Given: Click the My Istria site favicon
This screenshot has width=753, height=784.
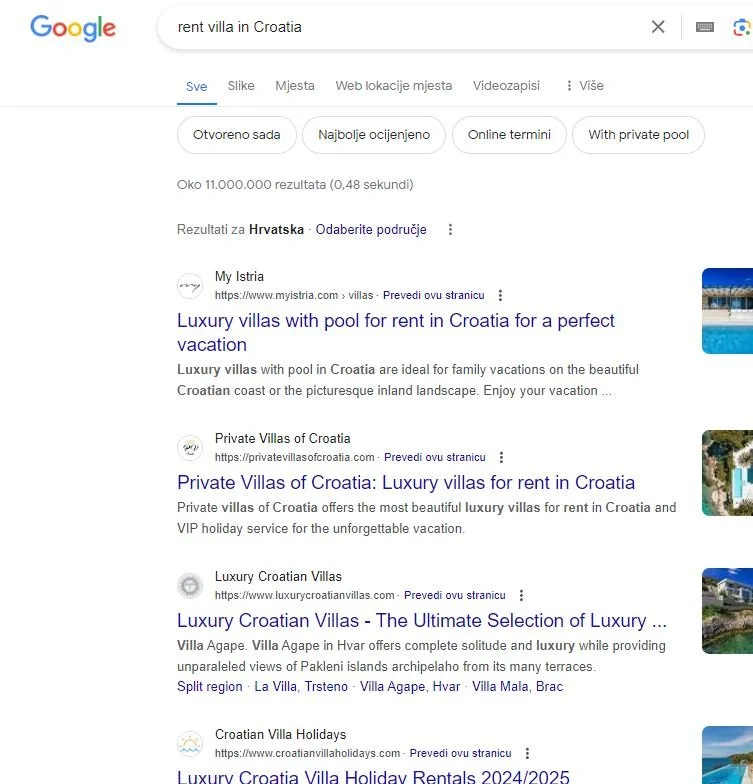Looking at the screenshot, I should [x=190, y=286].
